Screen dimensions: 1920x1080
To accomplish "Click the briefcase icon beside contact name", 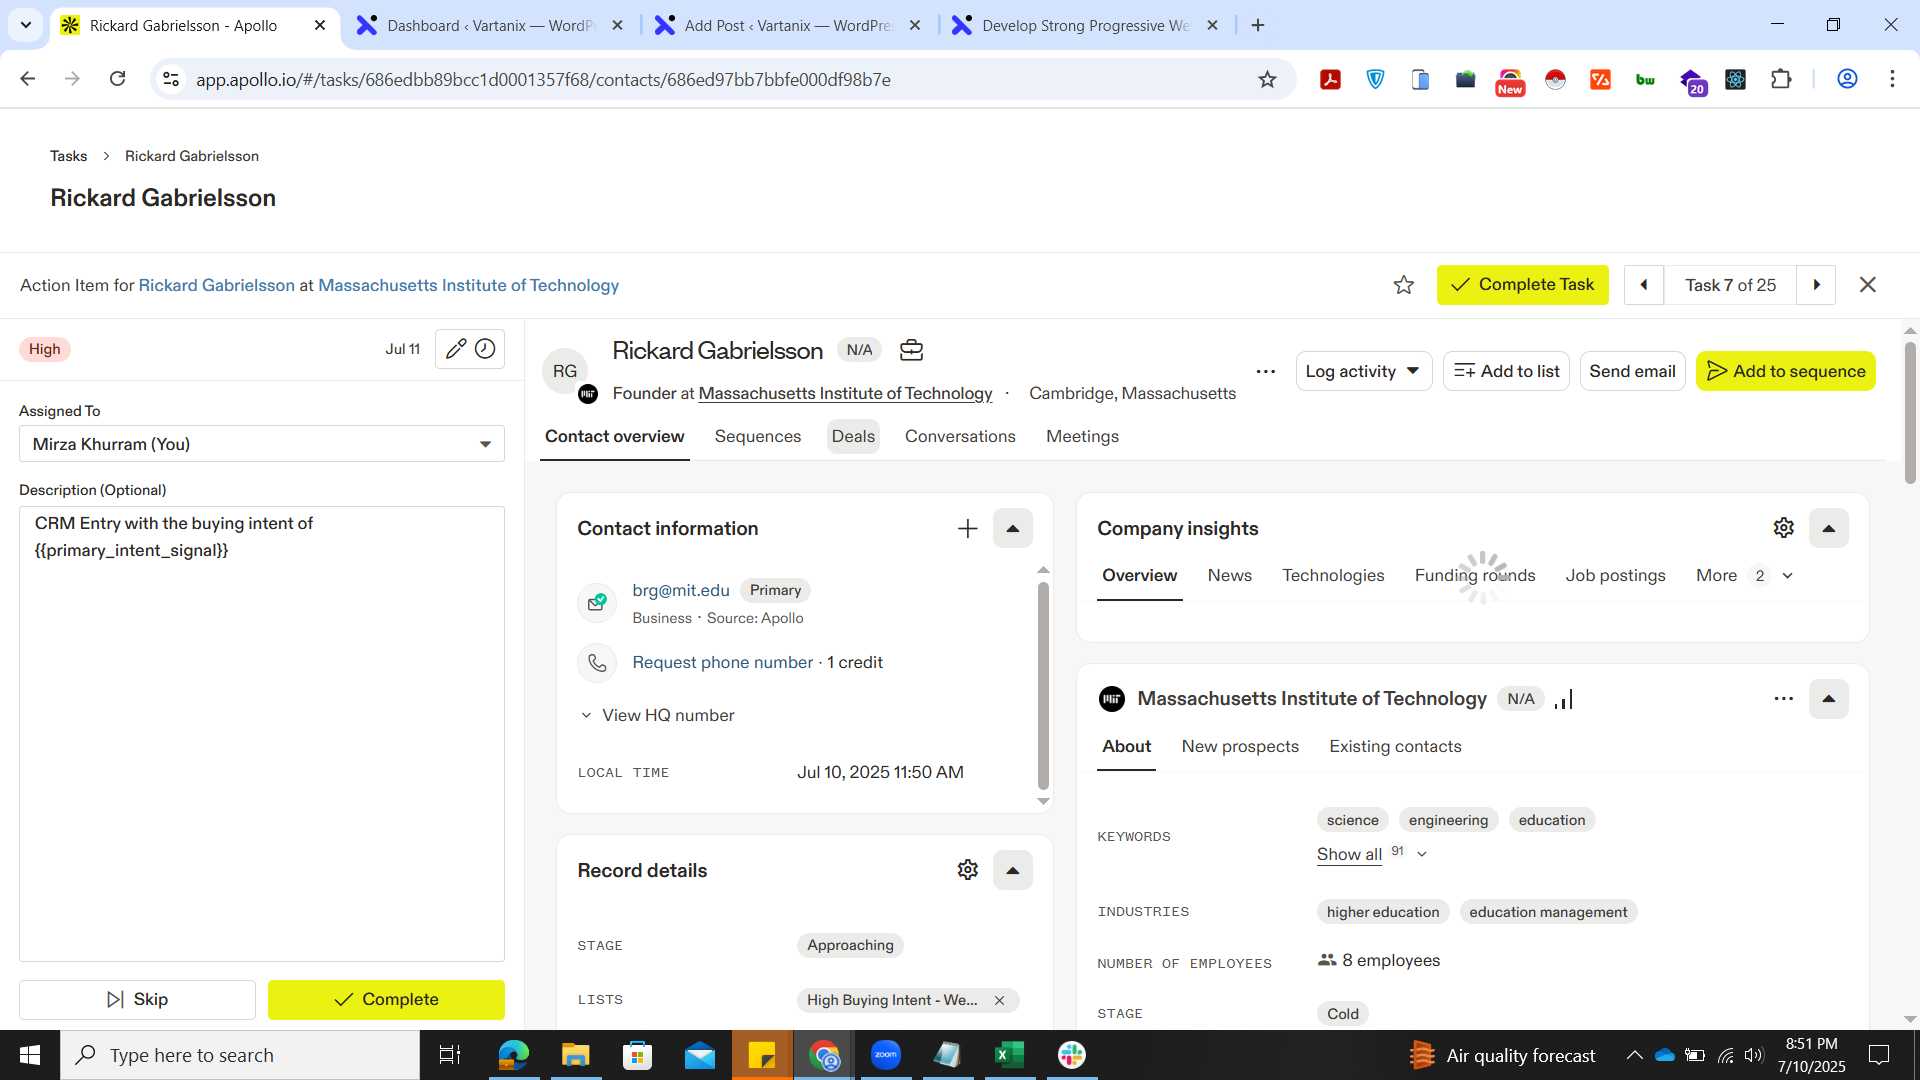I will tap(911, 350).
